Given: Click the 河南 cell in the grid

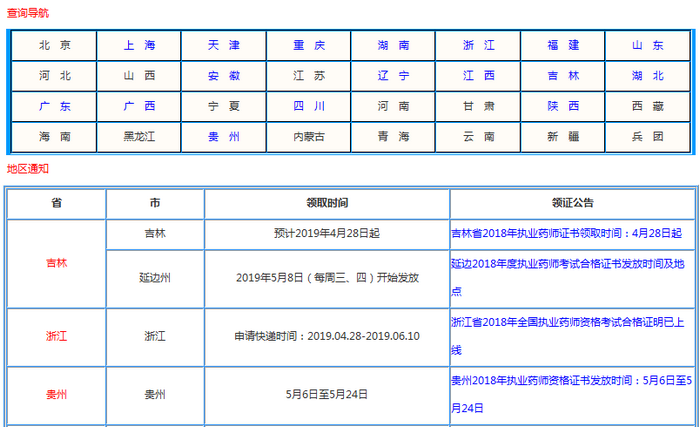Looking at the screenshot, I should [393, 106].
